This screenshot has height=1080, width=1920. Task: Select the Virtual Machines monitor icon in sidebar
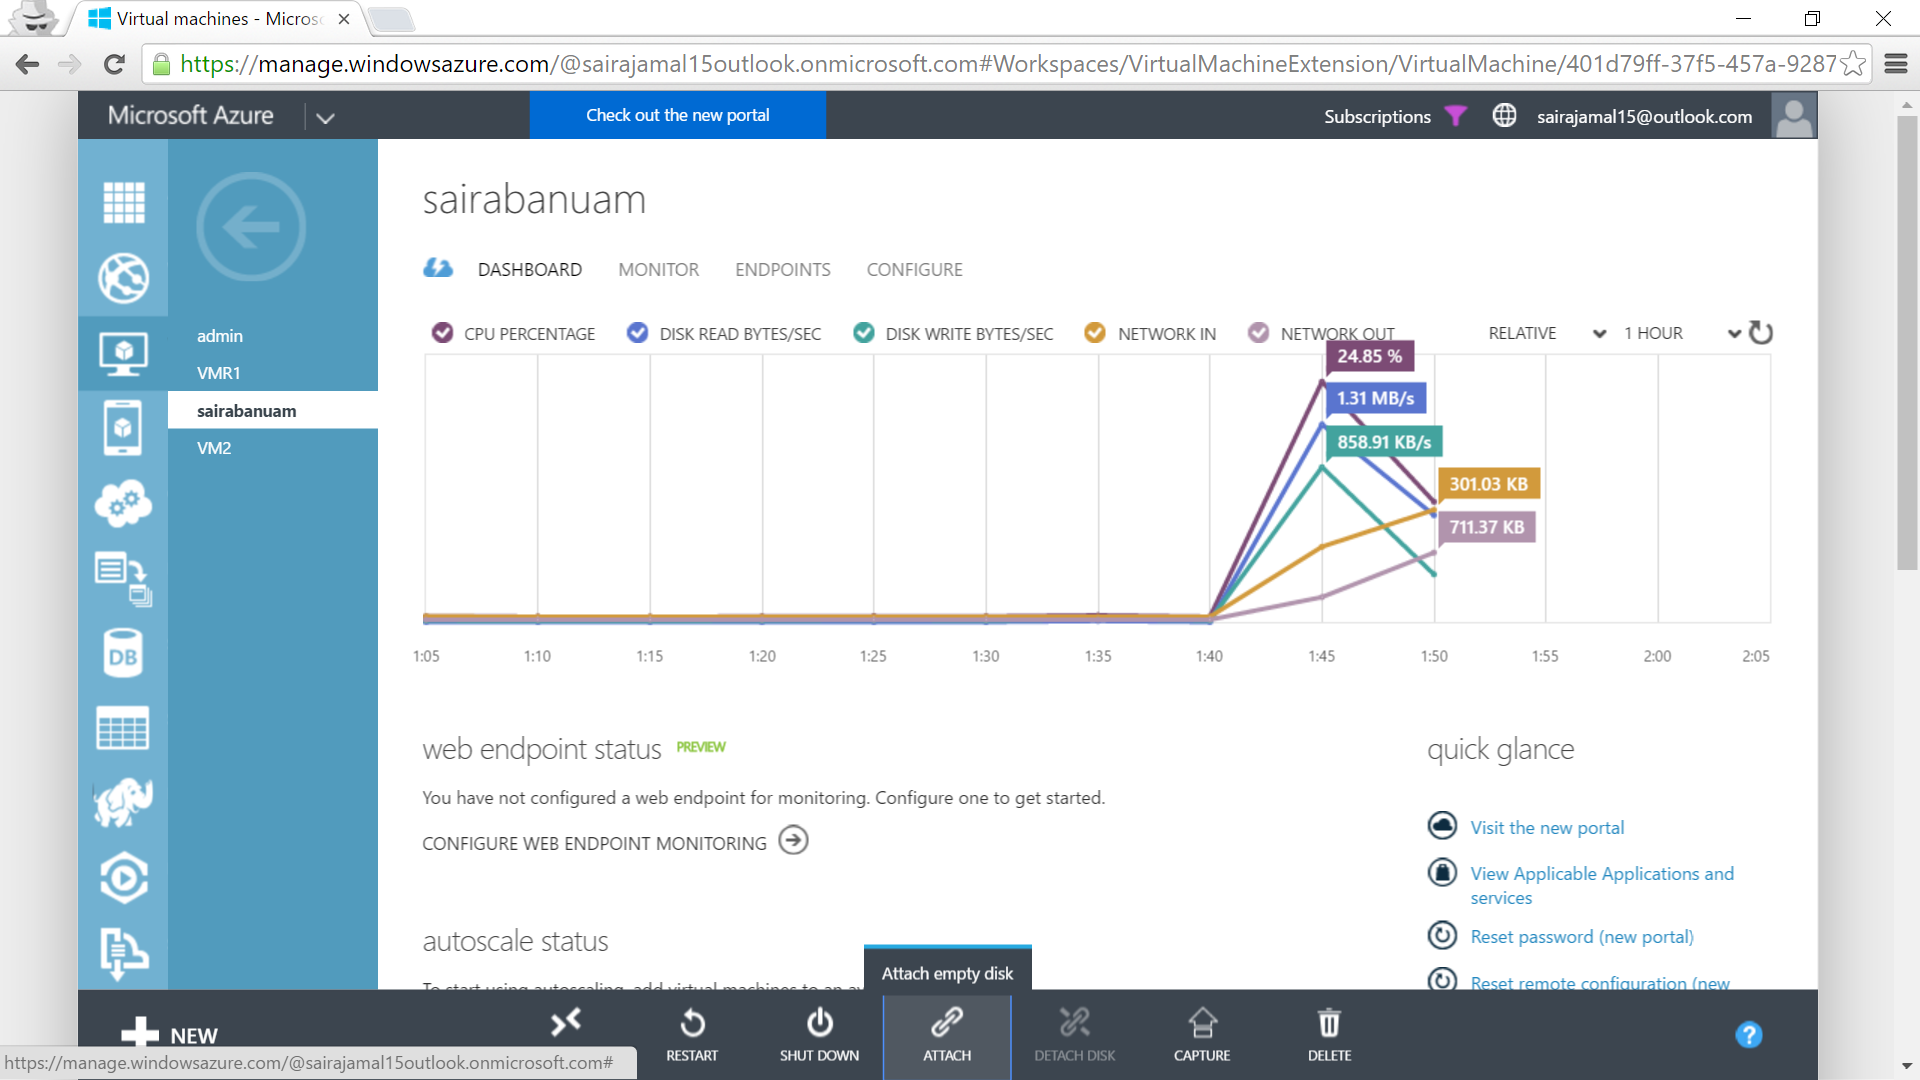[x=123, y=353]
